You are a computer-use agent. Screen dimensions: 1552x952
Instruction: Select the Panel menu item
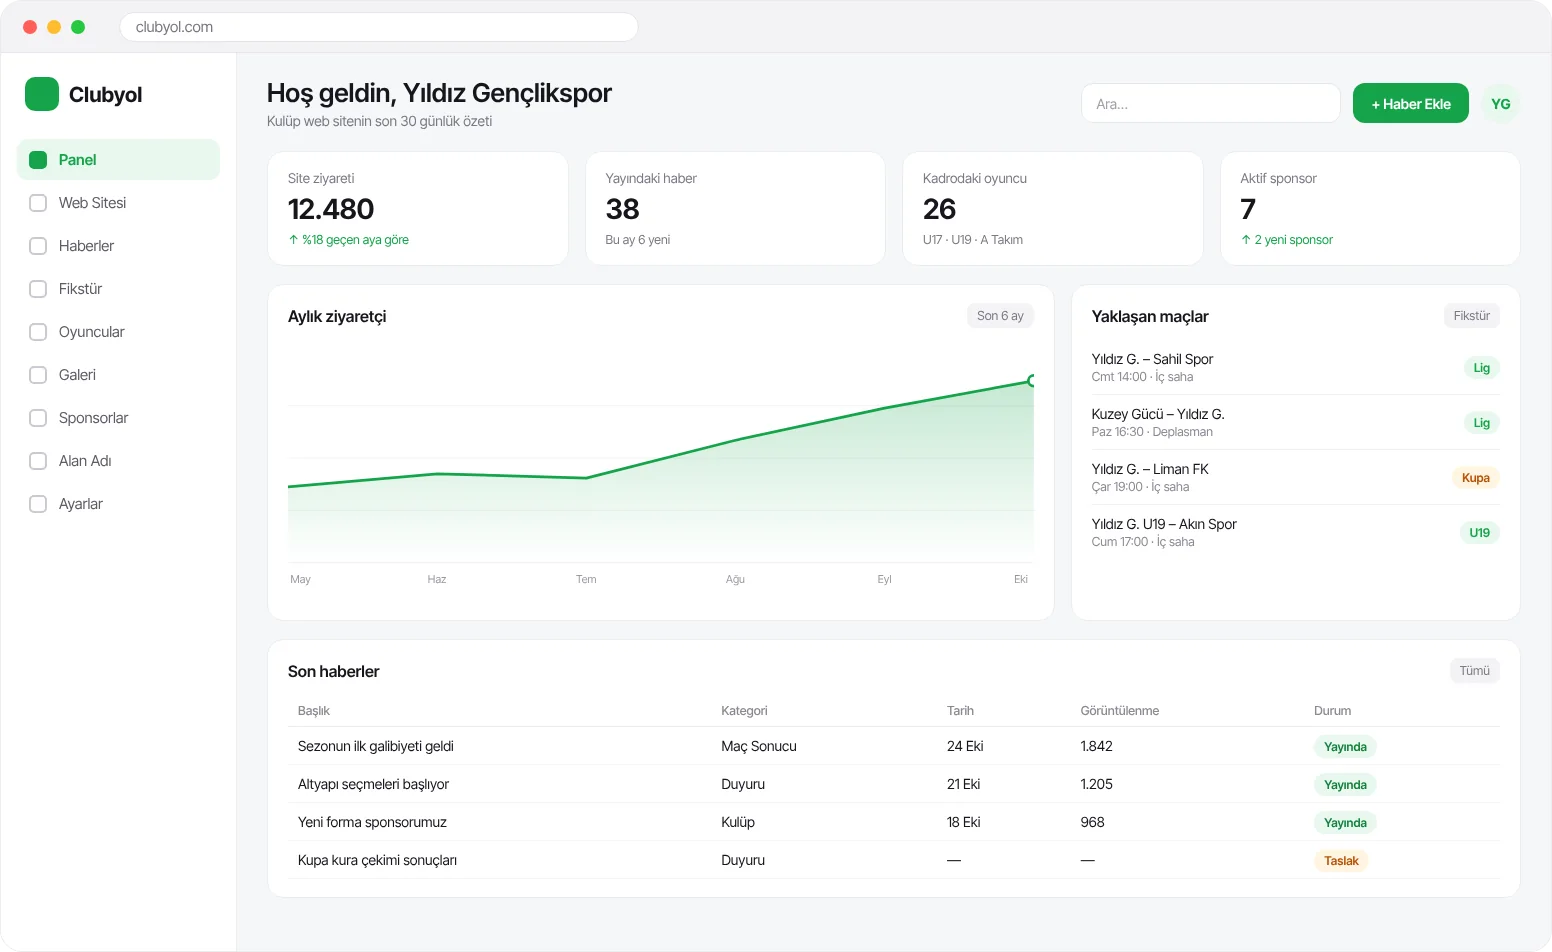[x=118, y=160]
